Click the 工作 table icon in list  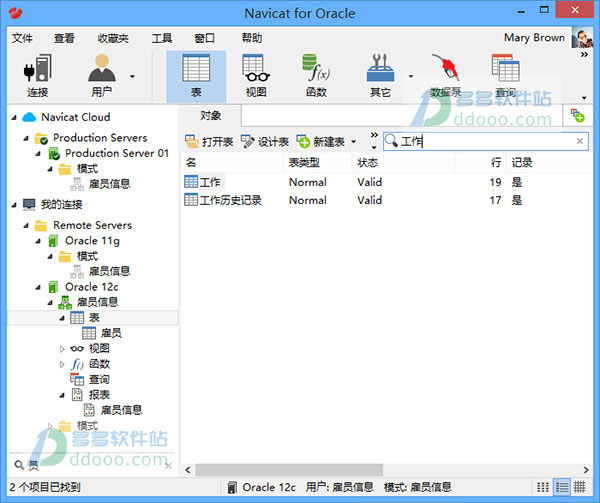191,182
